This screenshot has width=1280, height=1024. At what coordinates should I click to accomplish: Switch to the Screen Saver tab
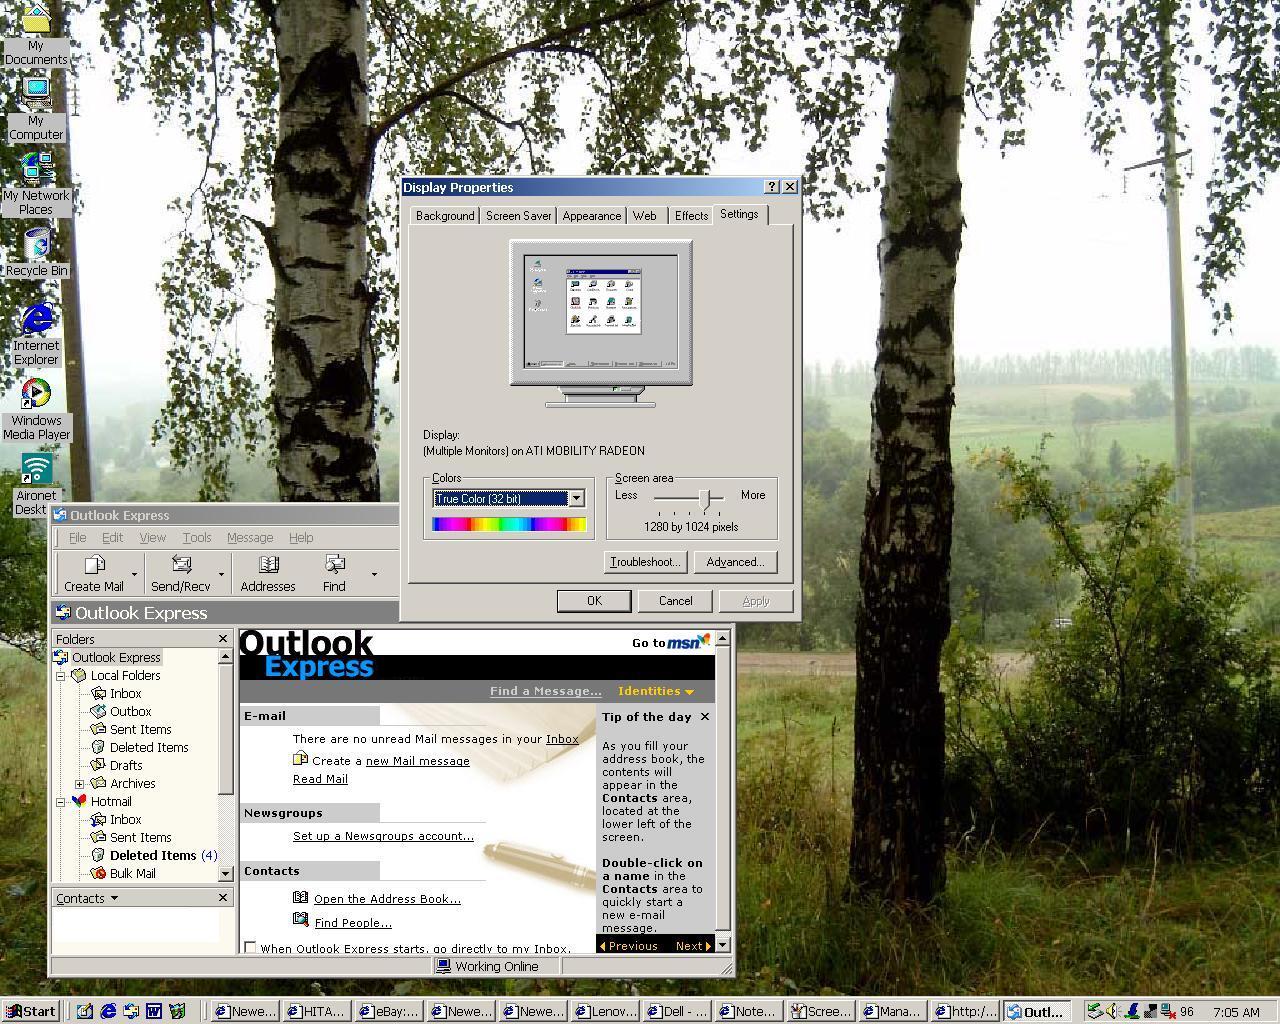coord(518,216)
